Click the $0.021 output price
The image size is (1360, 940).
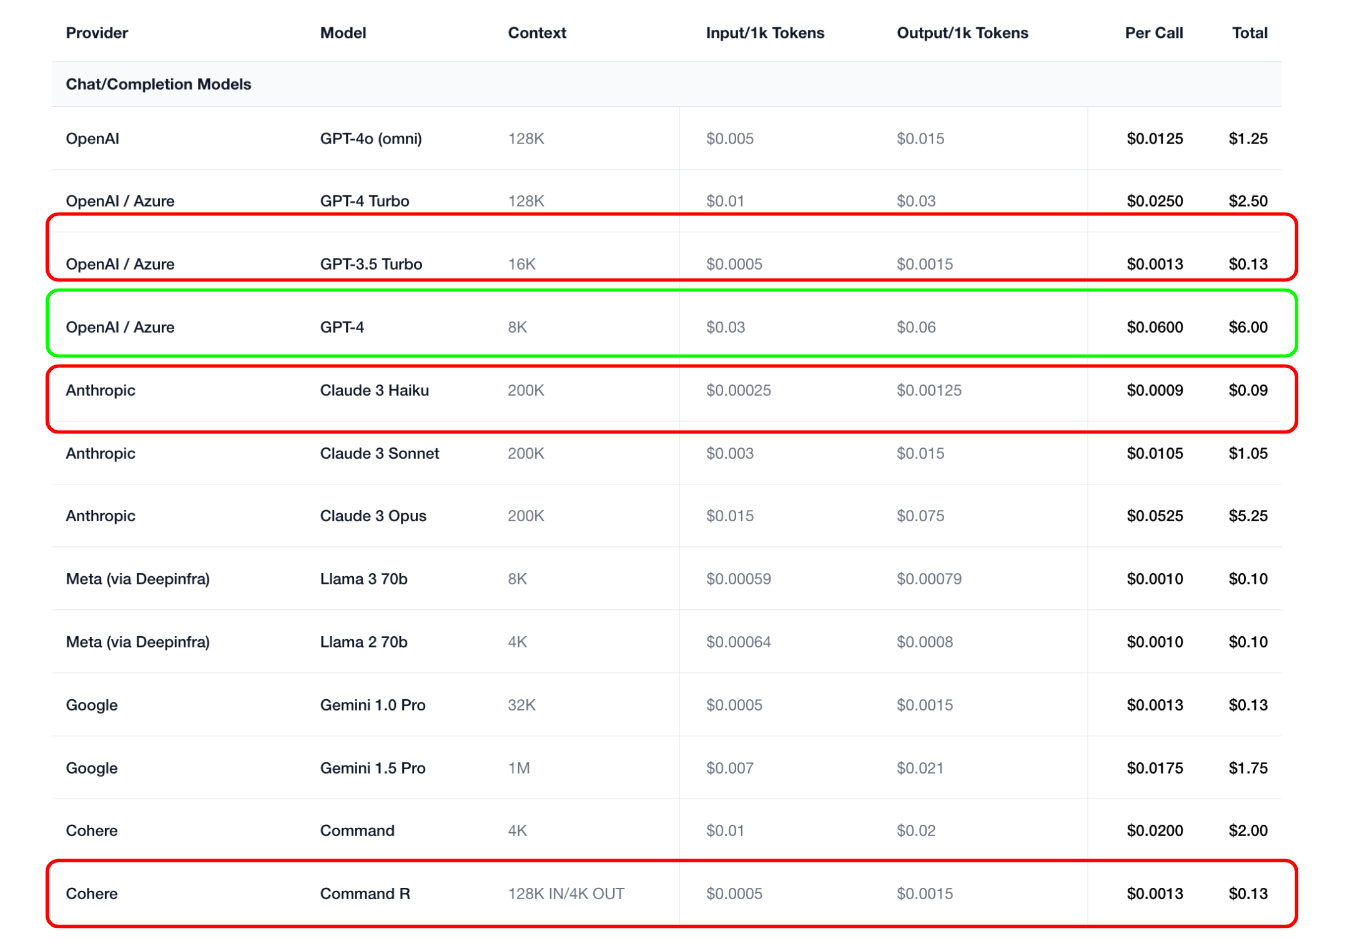(x=921, y=768)
